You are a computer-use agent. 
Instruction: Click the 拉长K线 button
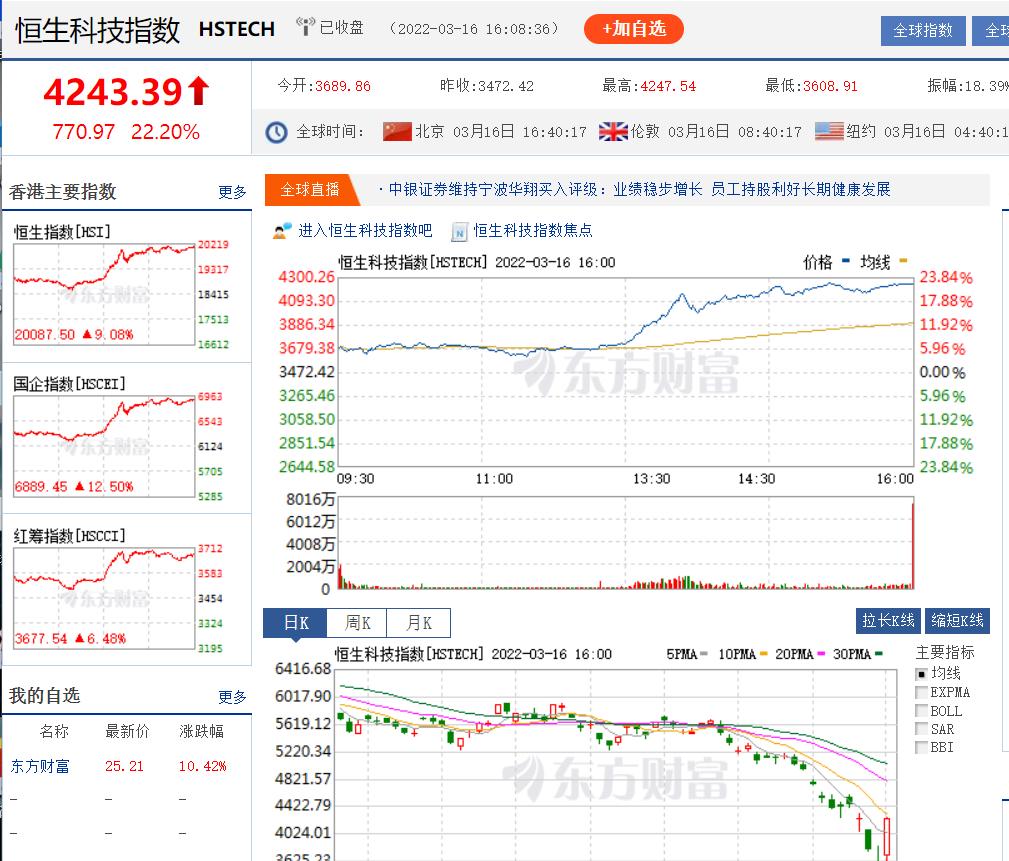[x=888, y=621]
